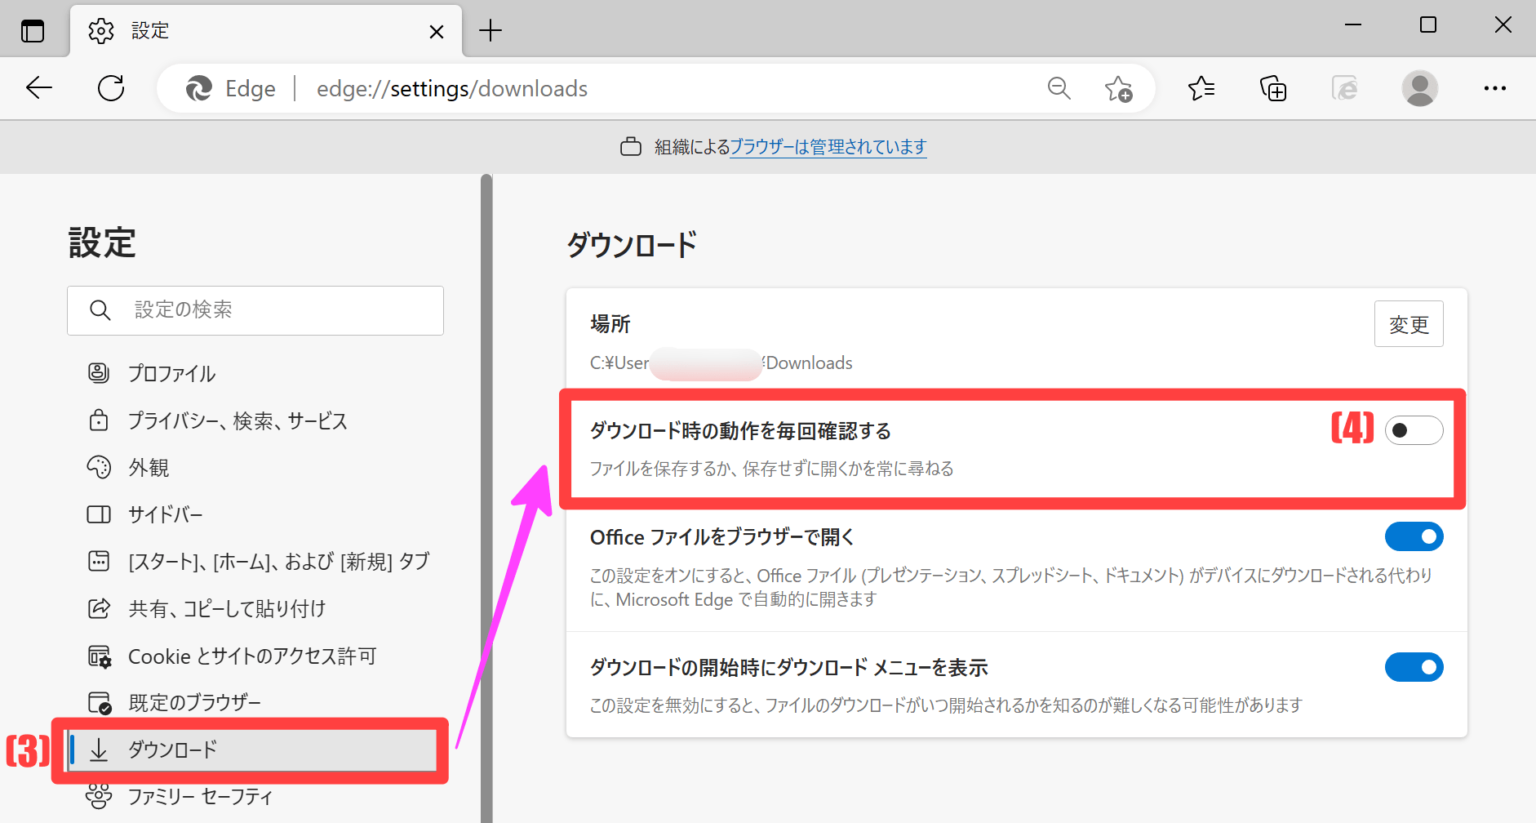Click inside the 設定の検索 search field
Viewport: 1536px width, 823px height.
click(x=255, y=310)
